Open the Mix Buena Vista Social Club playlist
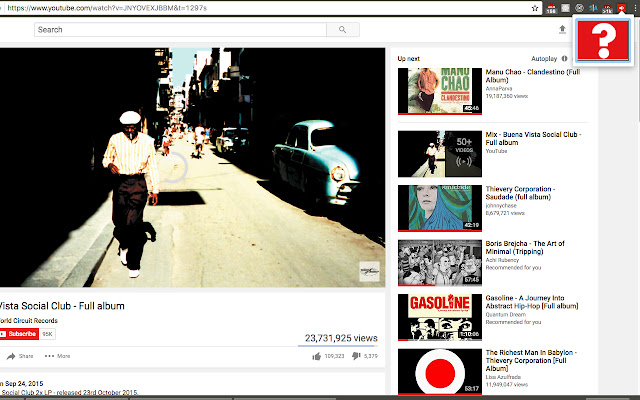 pyautogui.click(x=533, y=138)
